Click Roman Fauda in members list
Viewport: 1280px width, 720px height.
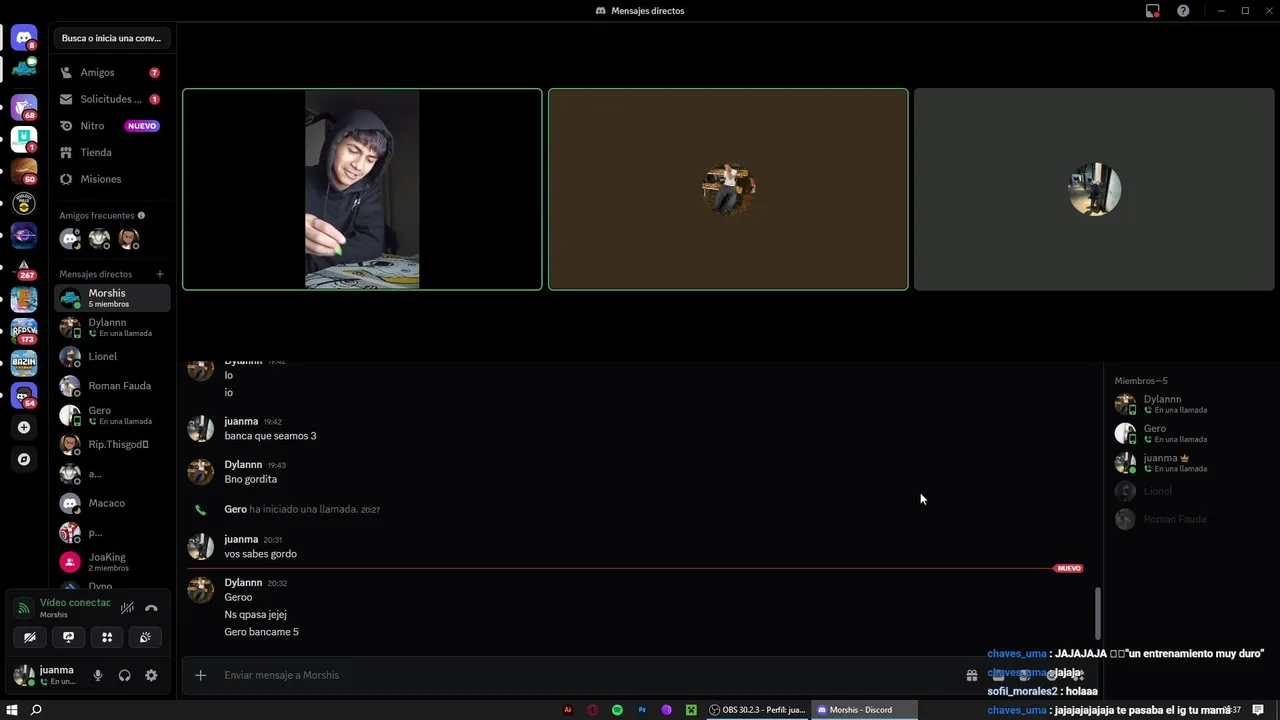[1190, 519]
